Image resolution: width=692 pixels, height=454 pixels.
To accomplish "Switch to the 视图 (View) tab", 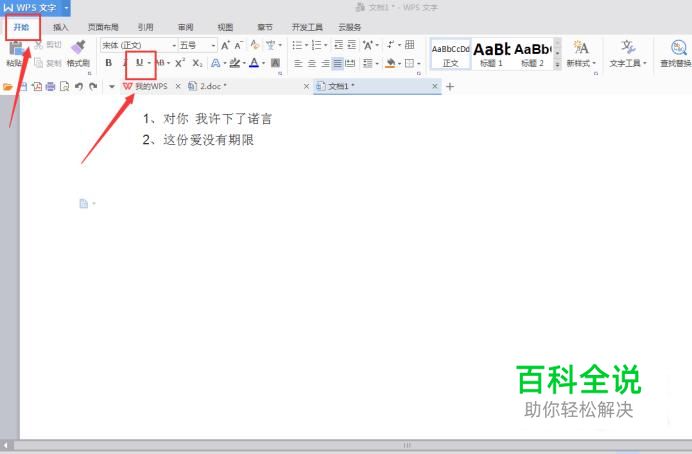I will pos(225,27).
